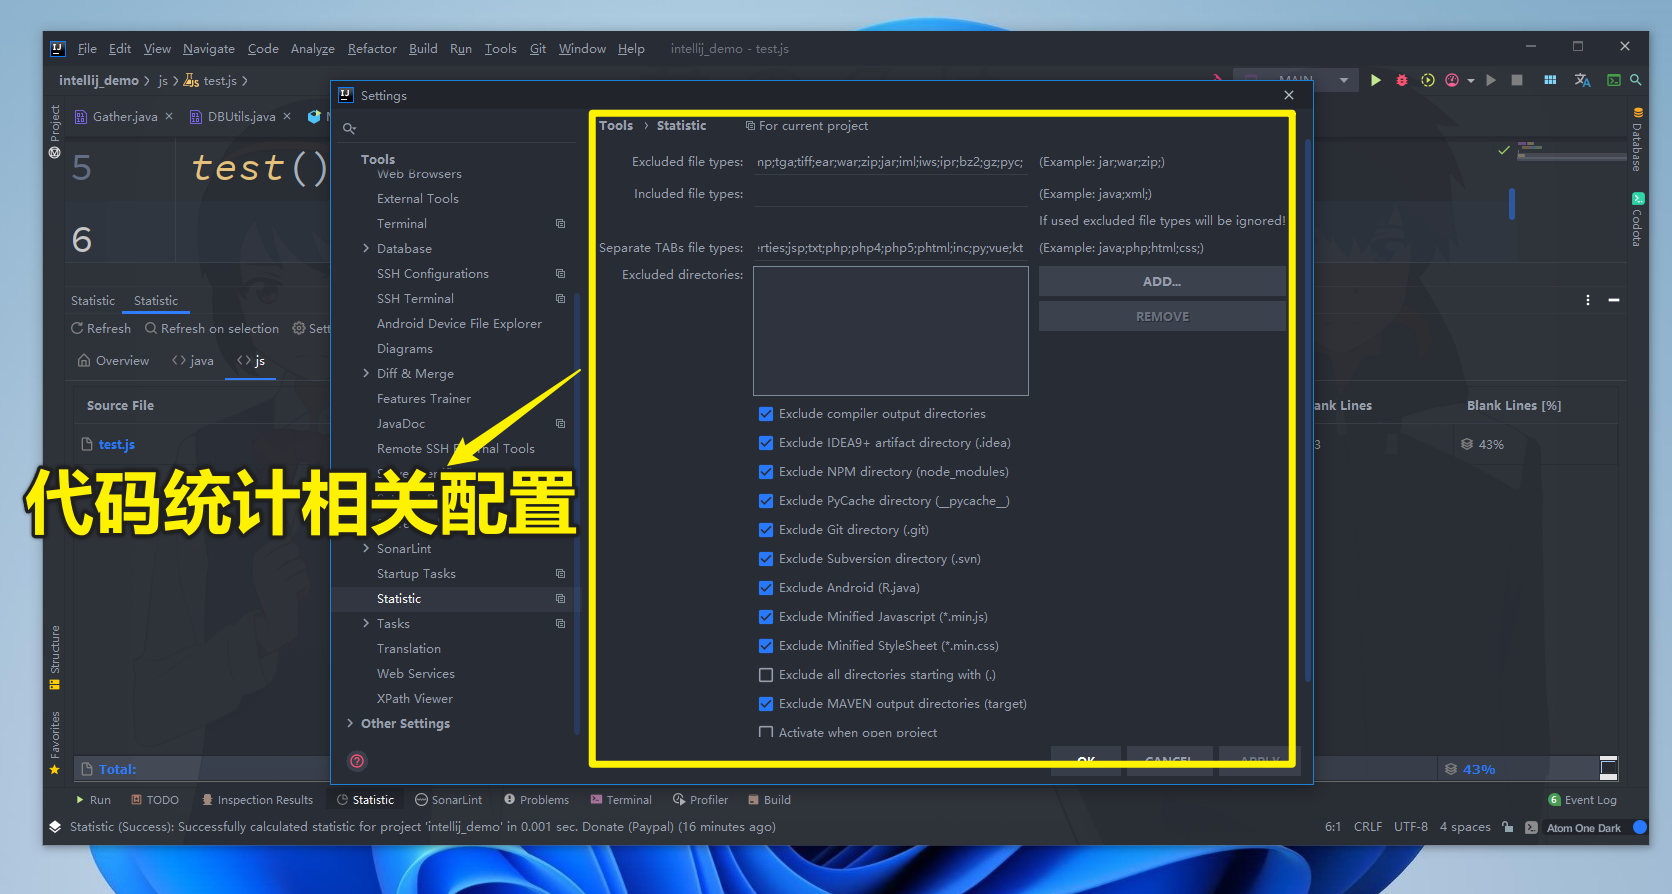Select SSH Configurations in the Settings tree

[433, 274]
